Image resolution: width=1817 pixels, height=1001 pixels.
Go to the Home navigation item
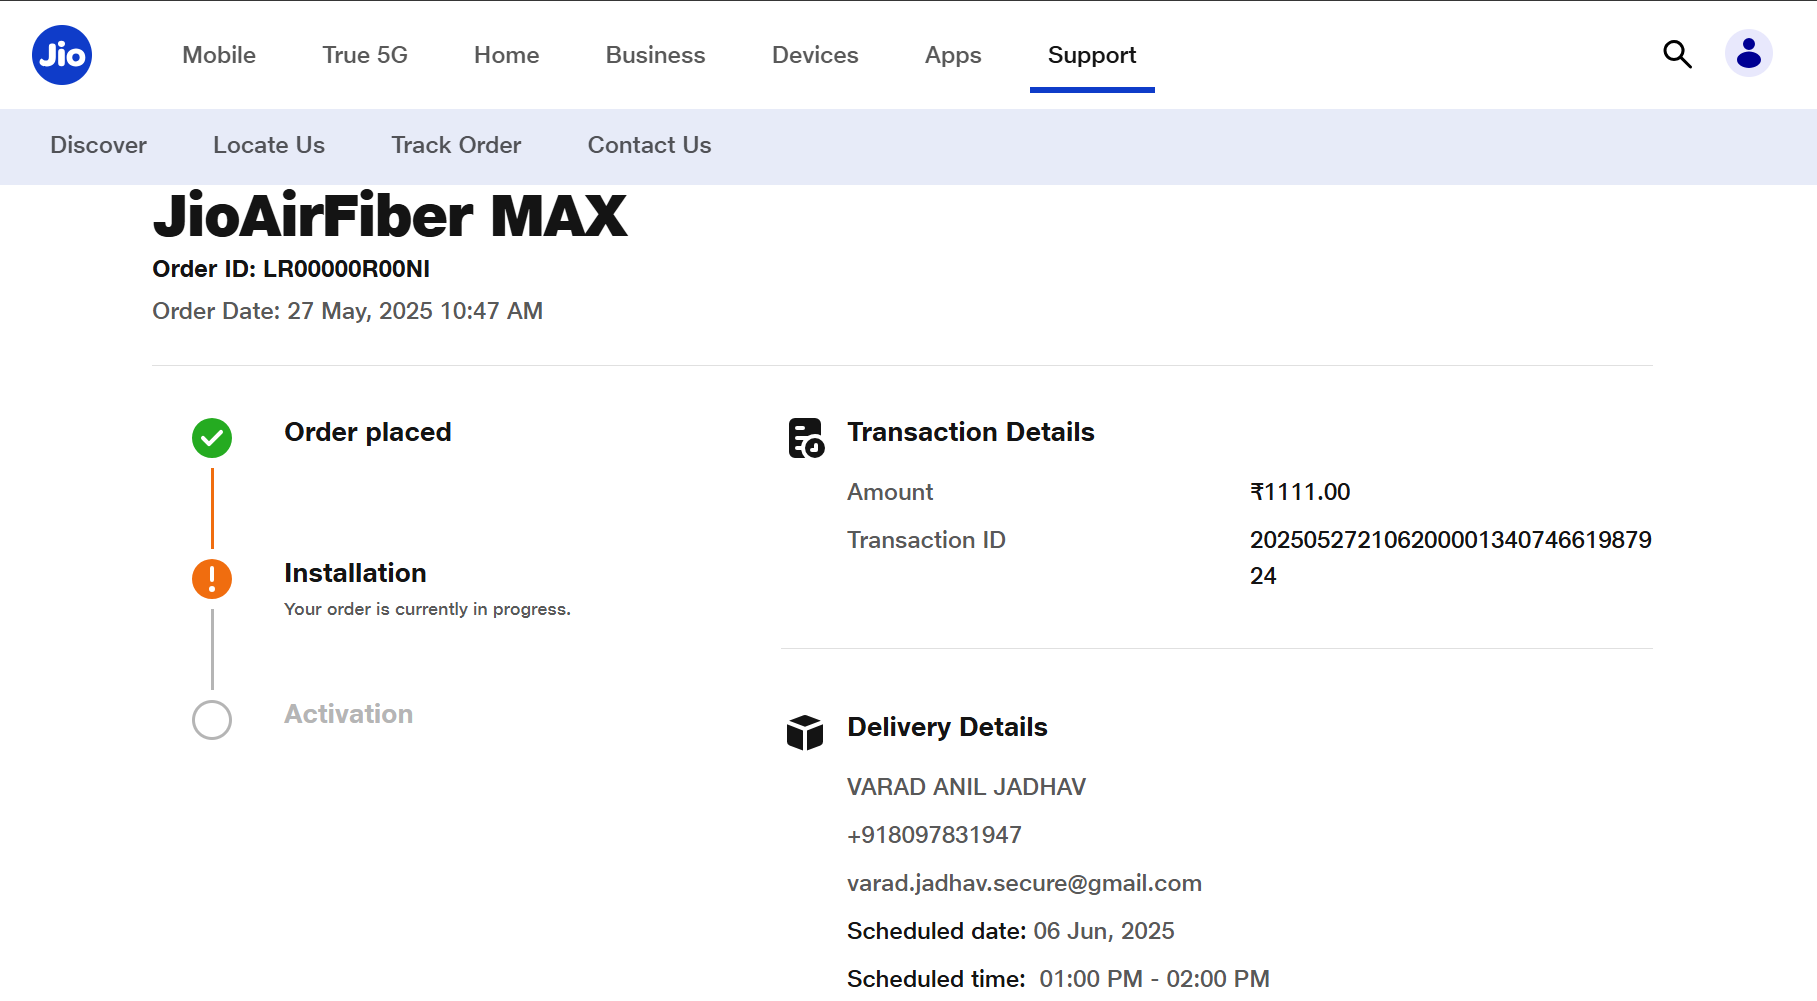click(506, 55)
